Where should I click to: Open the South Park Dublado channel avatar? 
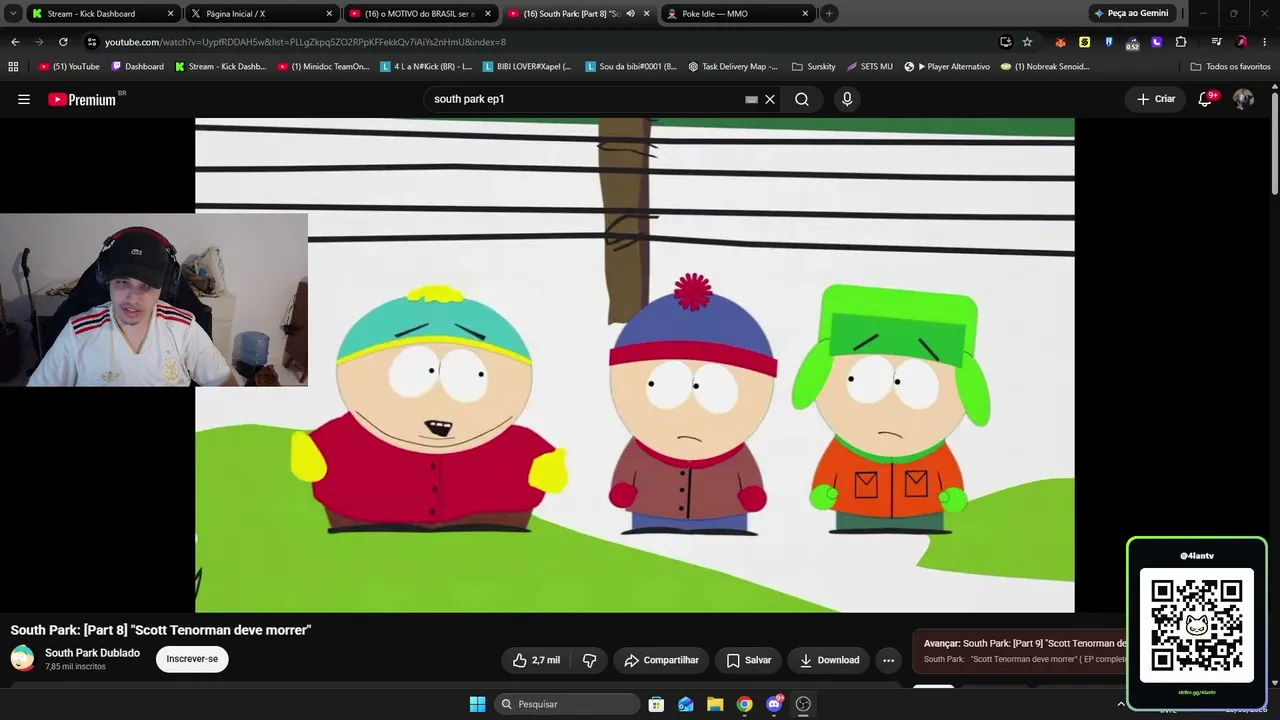click(x=22, y=658)
